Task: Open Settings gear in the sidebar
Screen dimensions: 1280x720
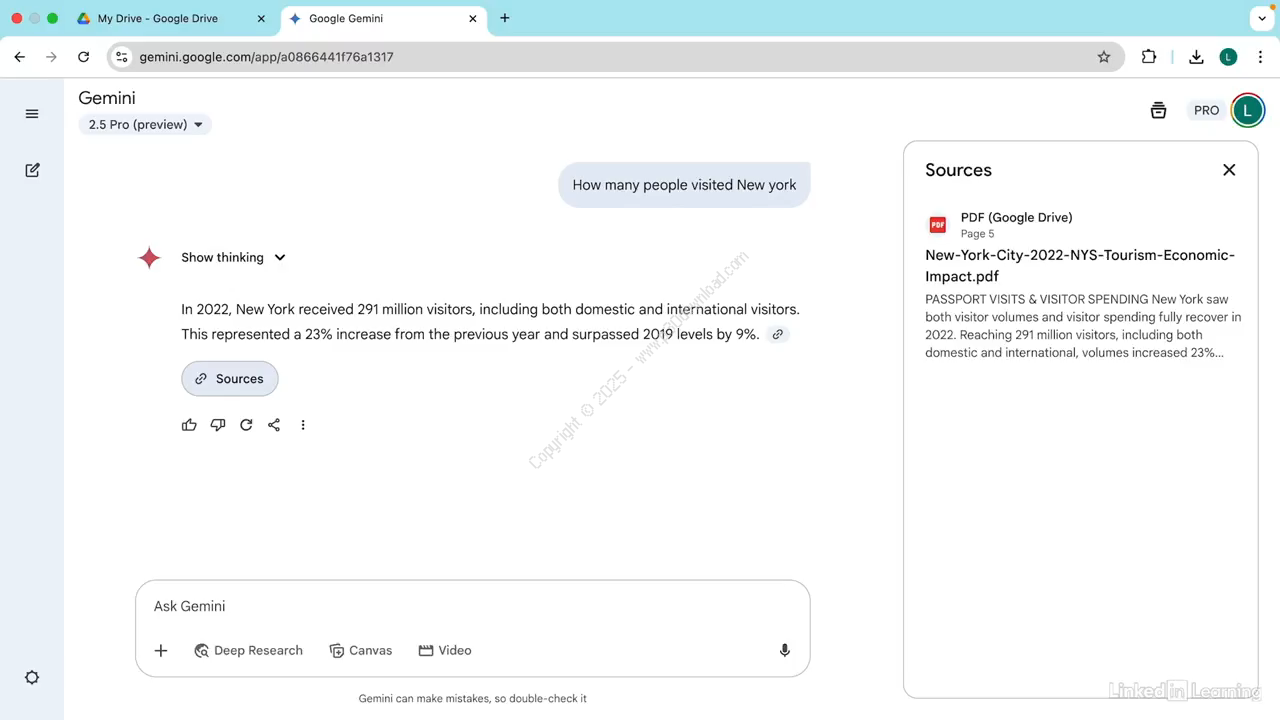Action: click(x=32, y=677)
